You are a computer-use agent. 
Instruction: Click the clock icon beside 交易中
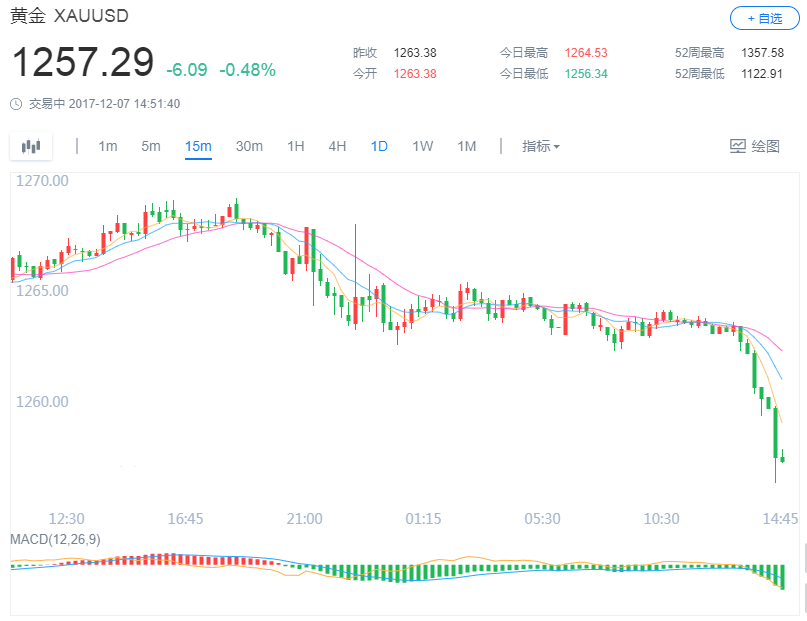point(16,103)
